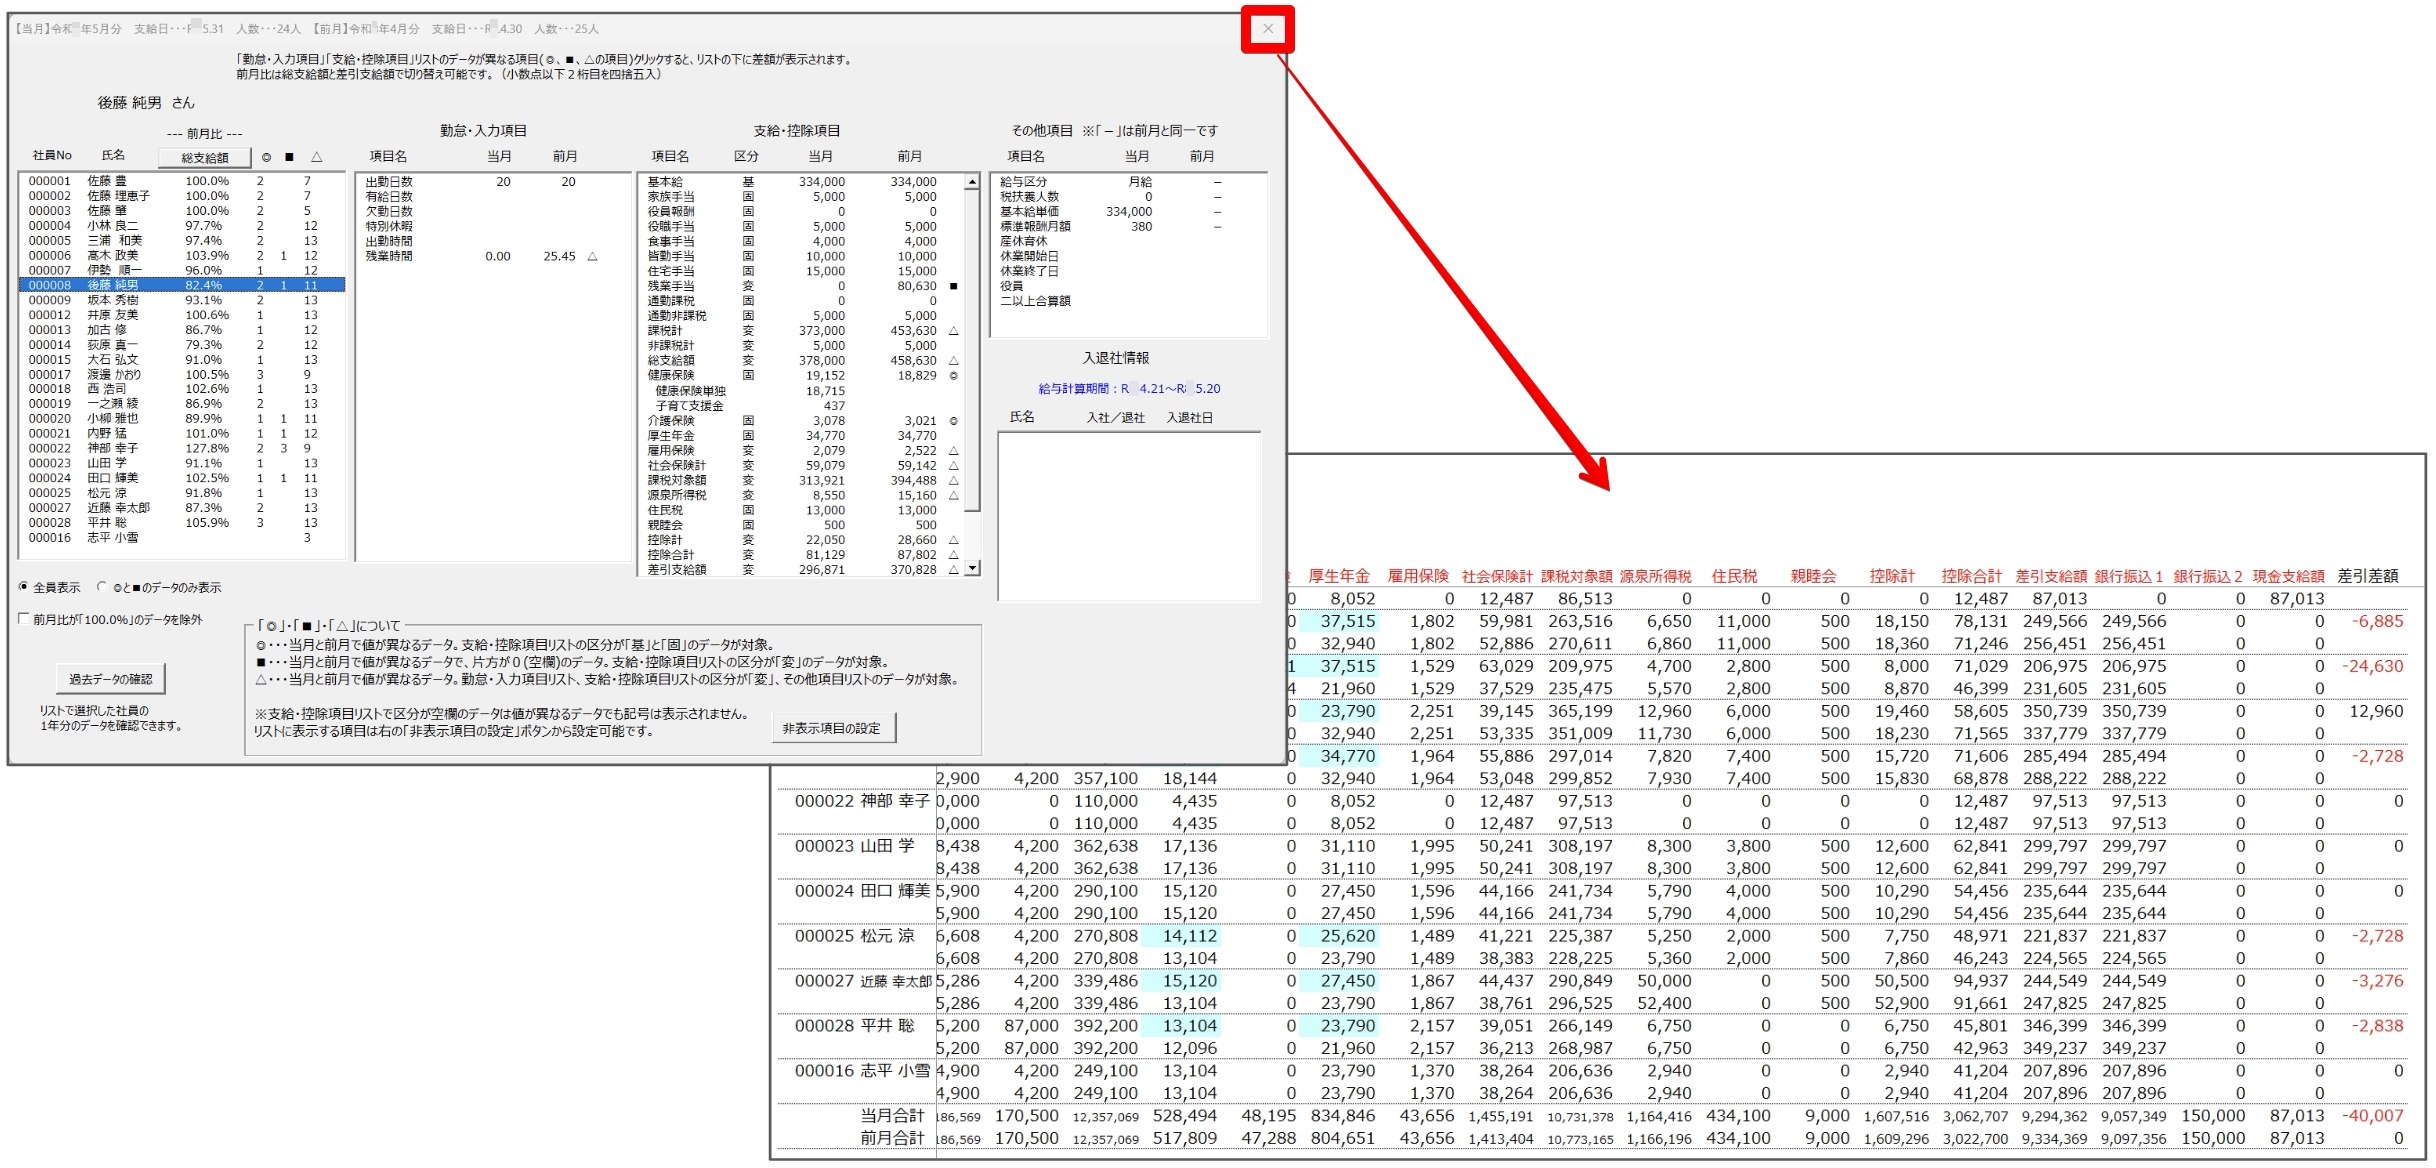This screenshot has height=1168, width=2436.
Task: Click the 銀行振込１ column header in the spreadsheet
Action: pos(2129,576)
